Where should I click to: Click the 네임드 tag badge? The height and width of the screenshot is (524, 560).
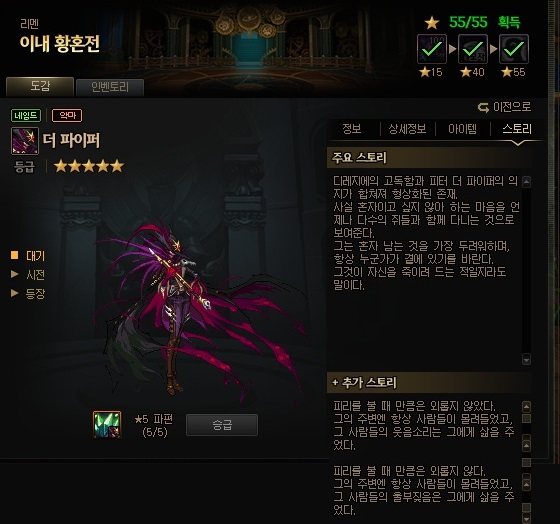[26, 115]
